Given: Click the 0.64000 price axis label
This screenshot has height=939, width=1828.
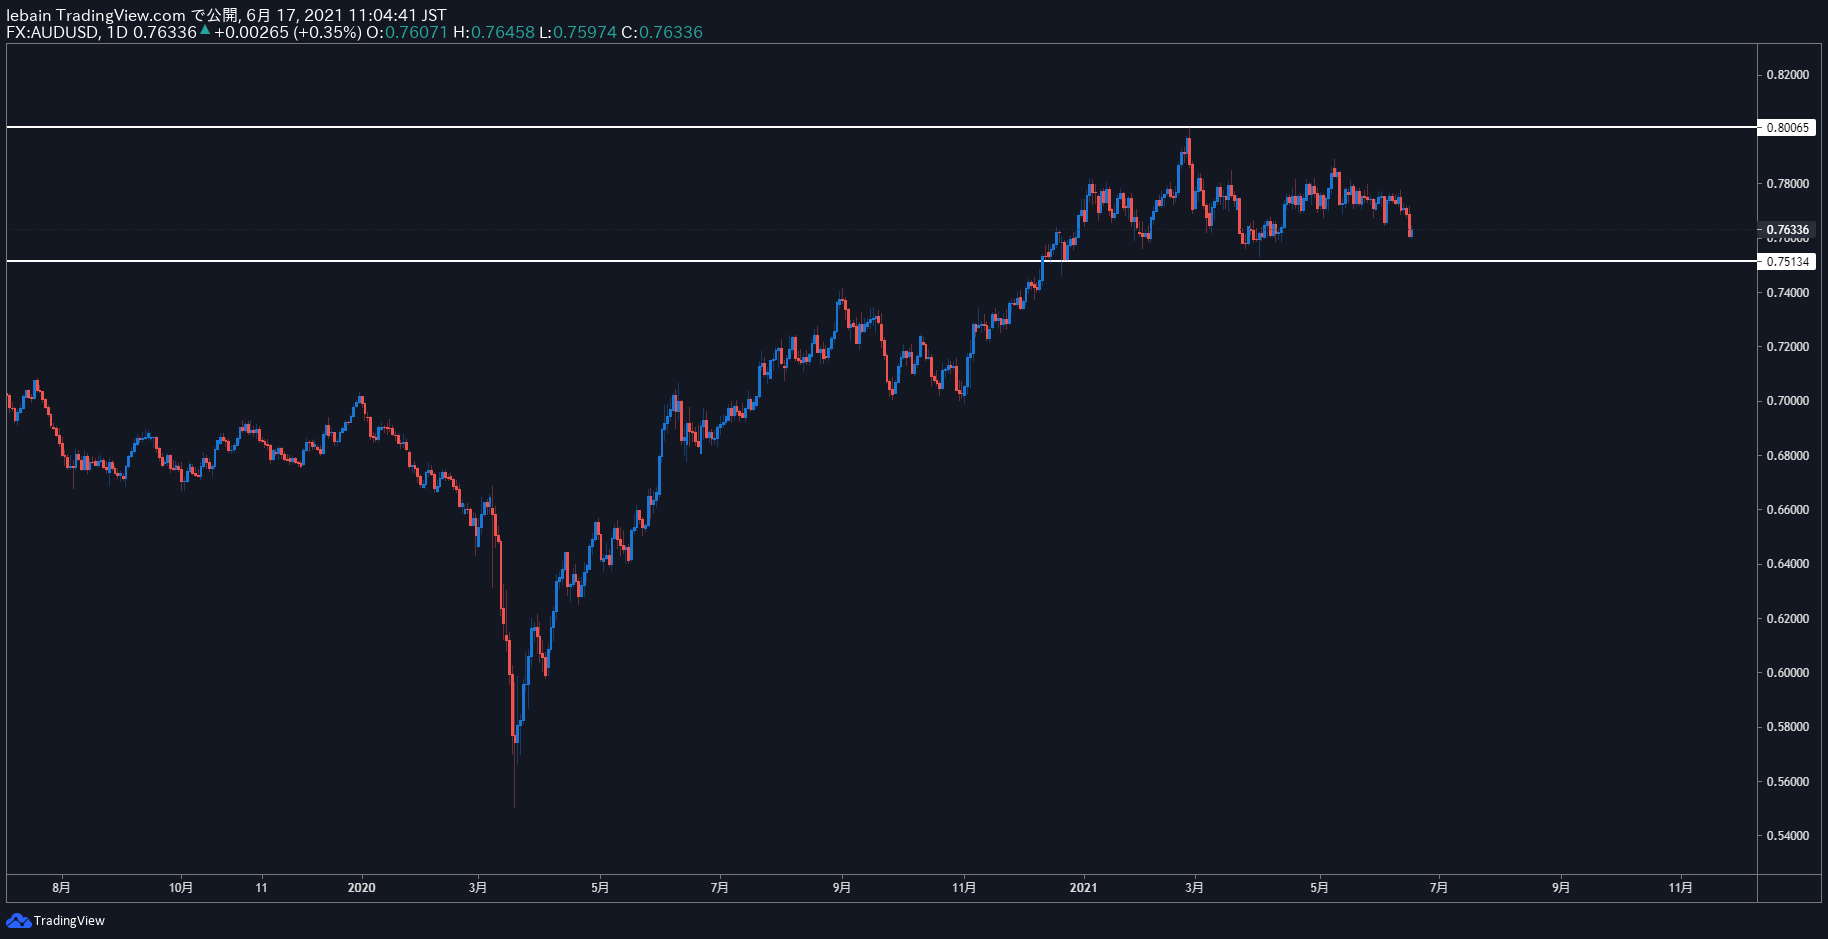Looking at the screenshot, I should tap(1787, 563).
